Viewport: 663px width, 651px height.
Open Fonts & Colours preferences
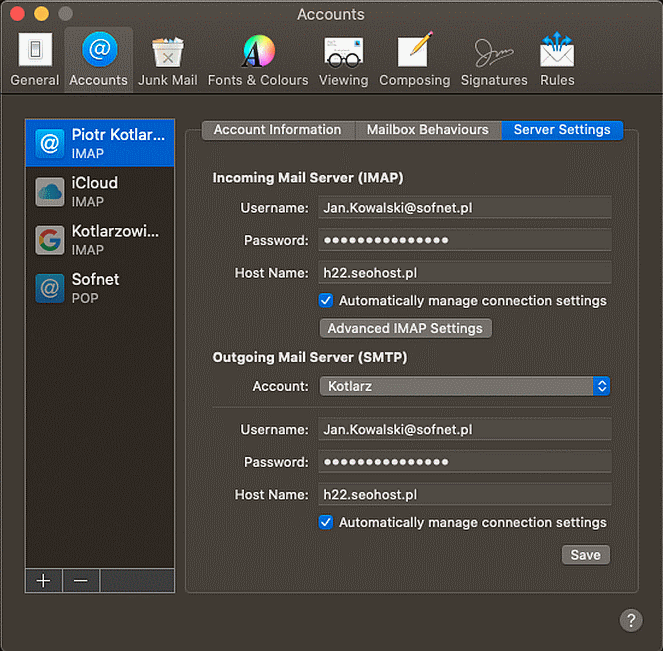257,60
